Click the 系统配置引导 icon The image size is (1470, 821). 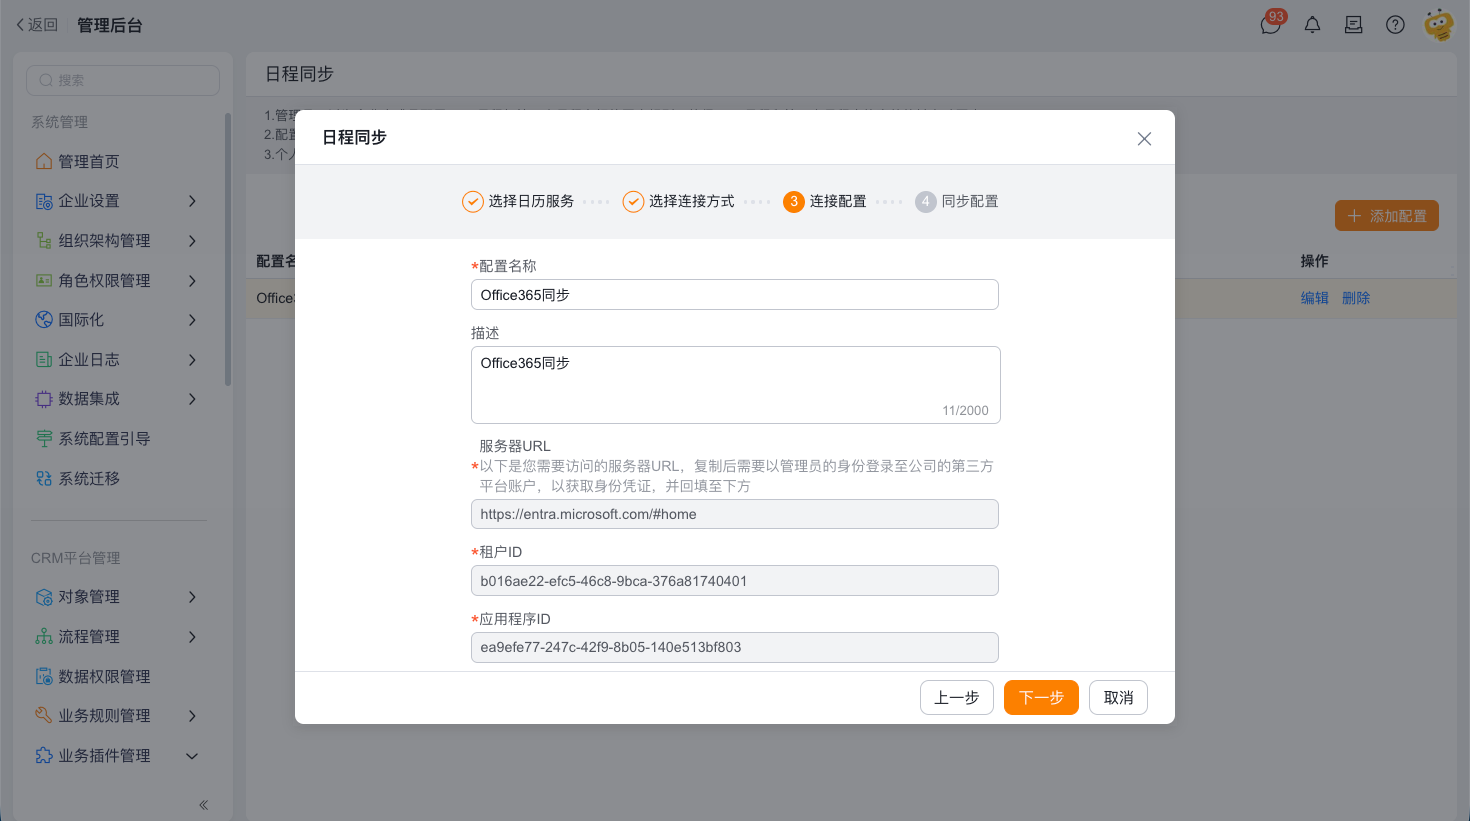click(x=43, y=438)
